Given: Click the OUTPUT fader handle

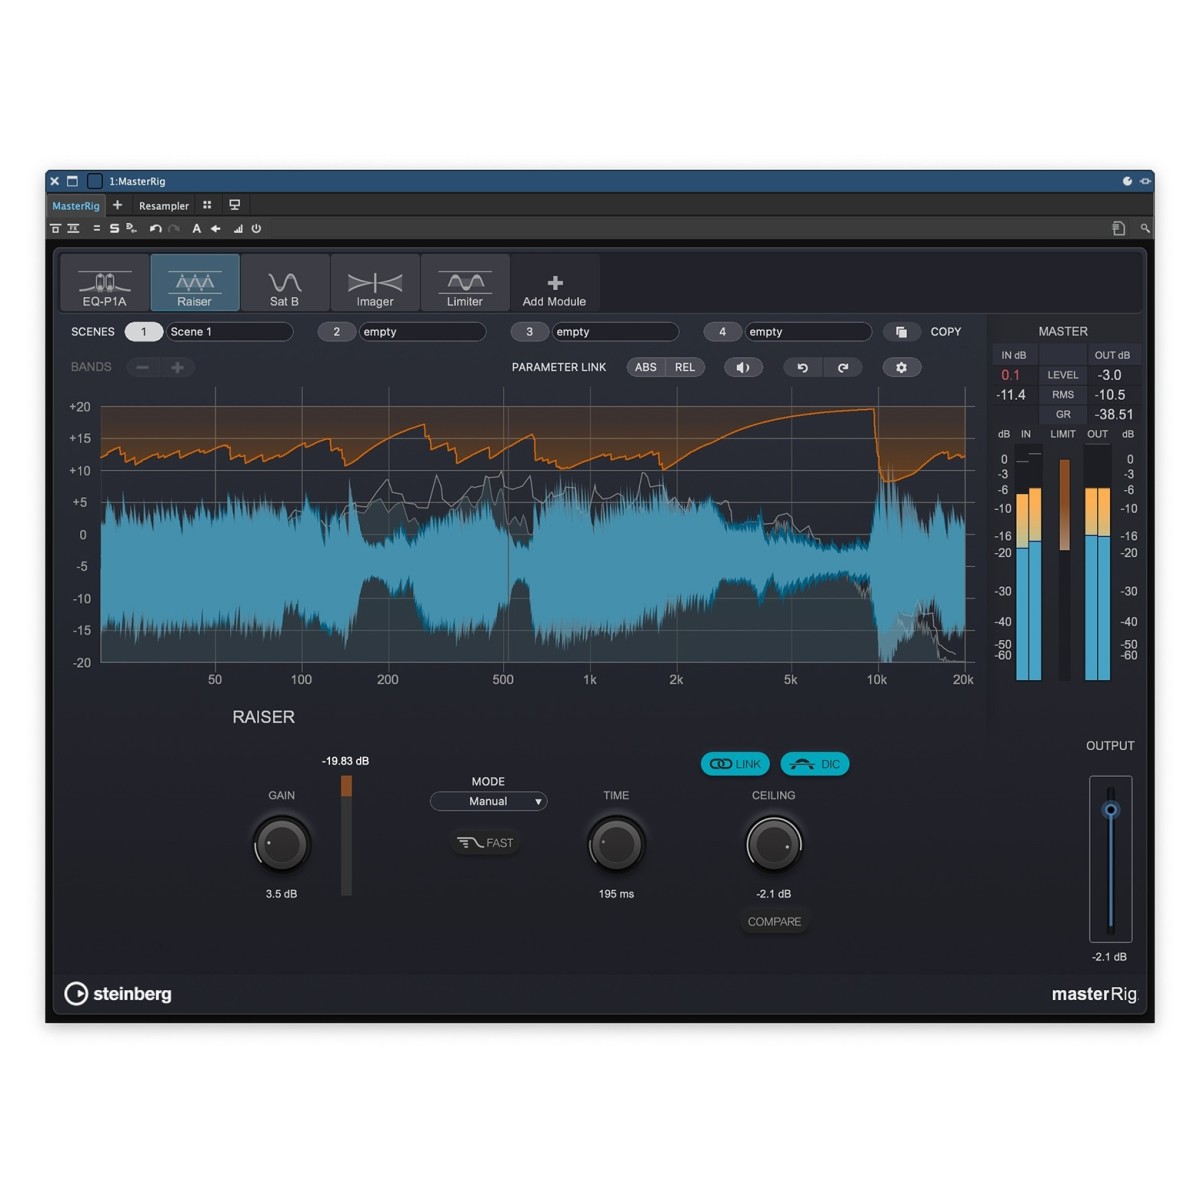Looking at the screenshot, I should (x=1110, y=810).
